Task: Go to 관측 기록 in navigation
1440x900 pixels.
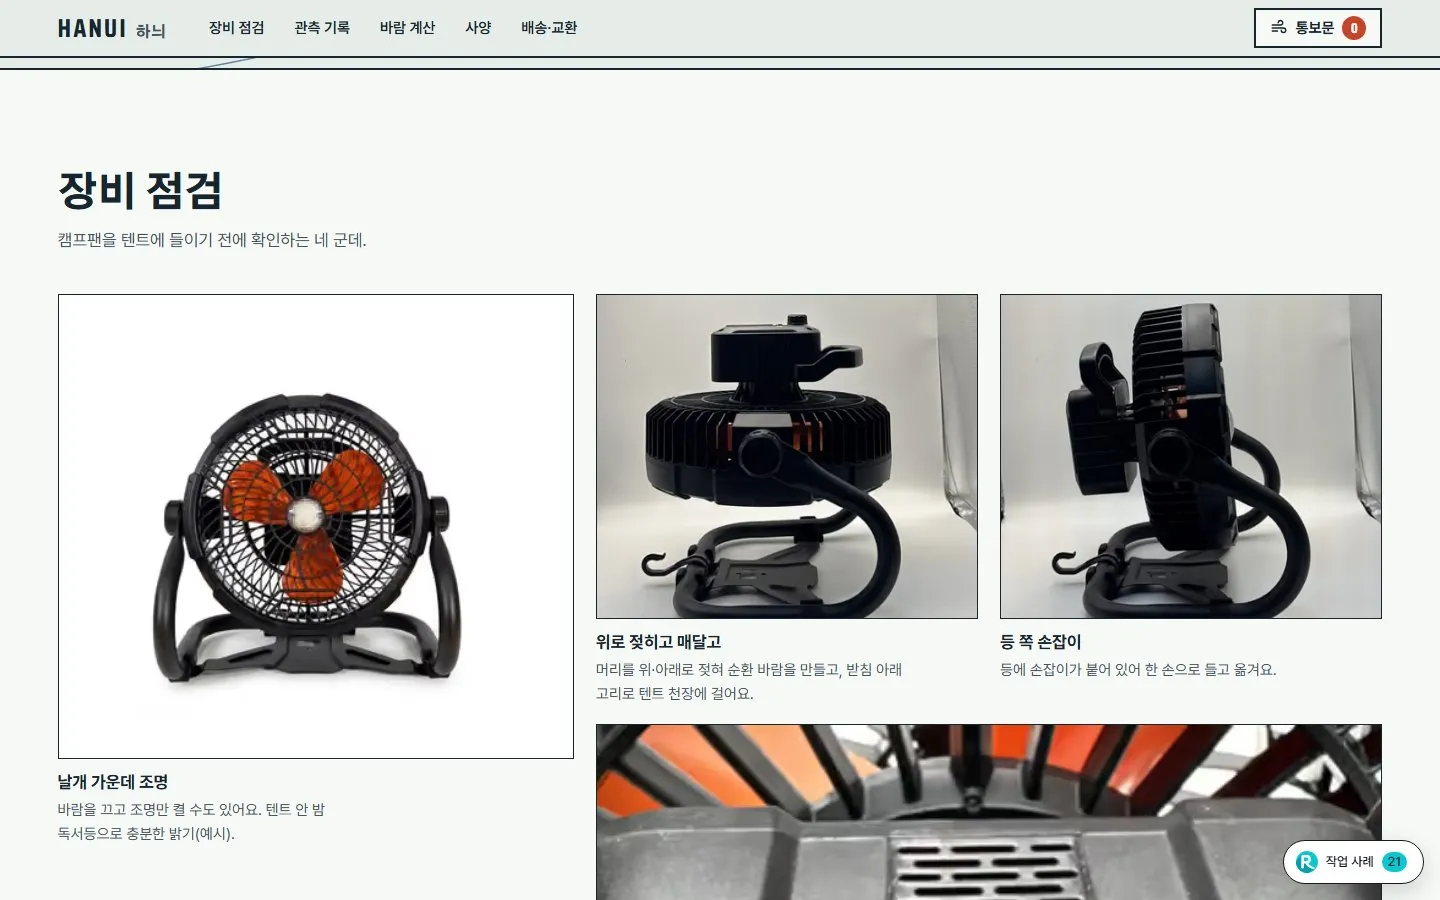Action: click(x=322, y=28)
